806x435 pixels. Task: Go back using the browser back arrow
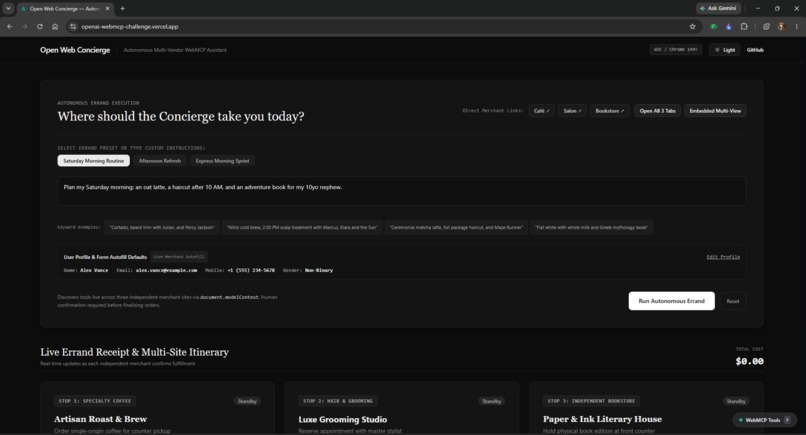click(10, 26)
